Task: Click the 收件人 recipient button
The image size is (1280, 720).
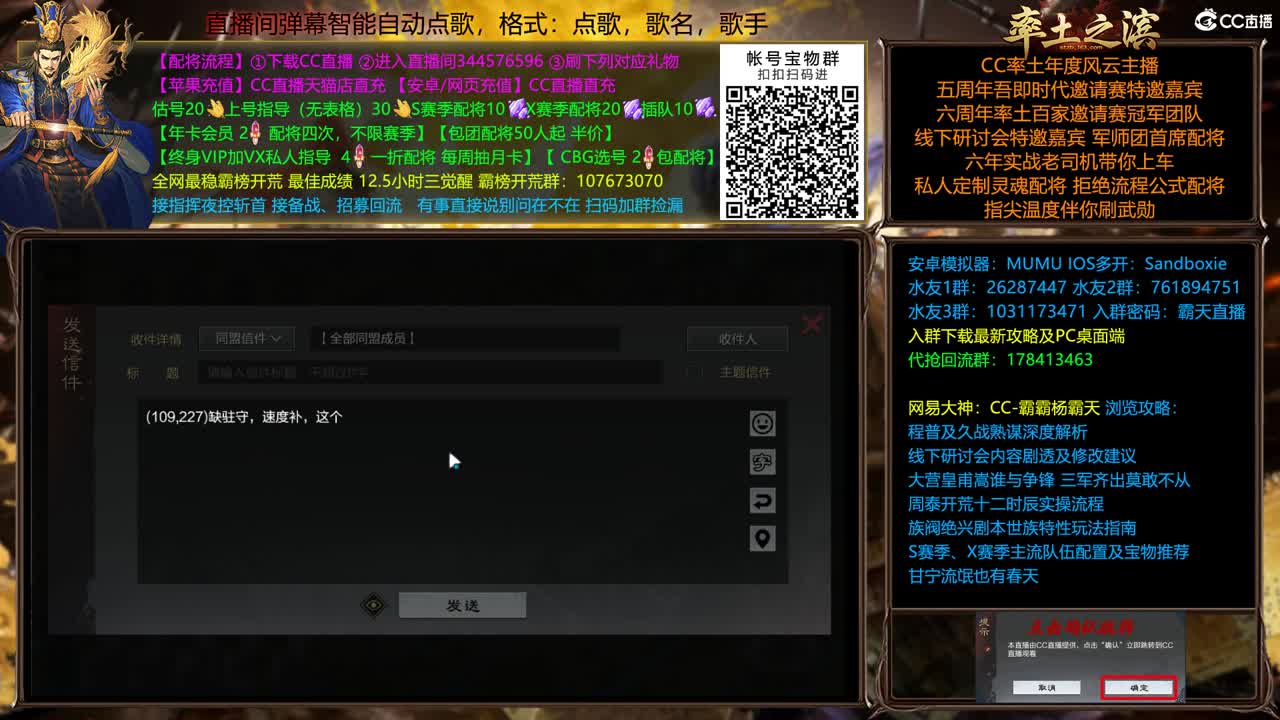Action: pyautogui.click(x=737, y=339)
